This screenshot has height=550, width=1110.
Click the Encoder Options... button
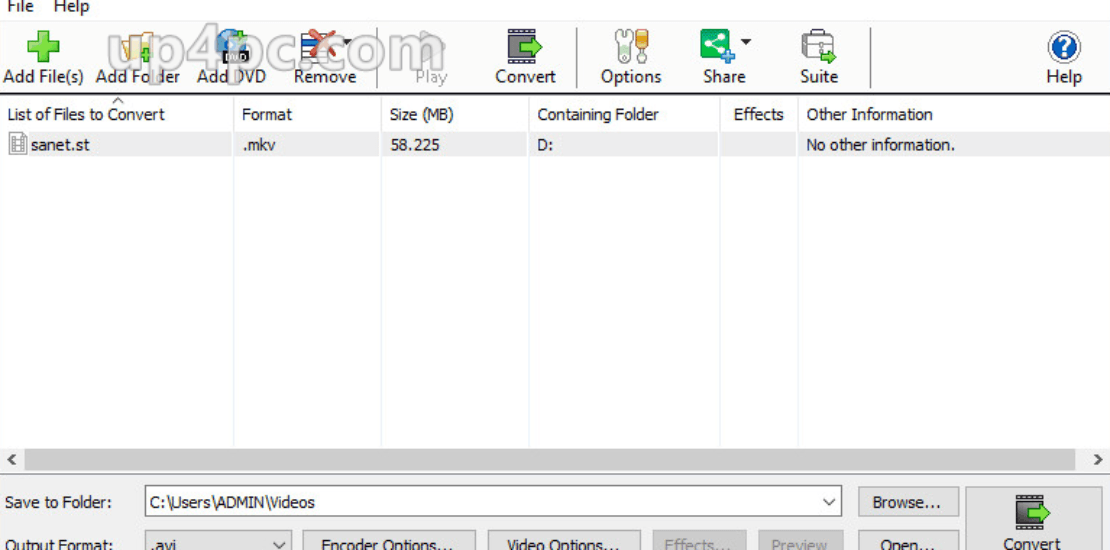[x=389, y=542]
